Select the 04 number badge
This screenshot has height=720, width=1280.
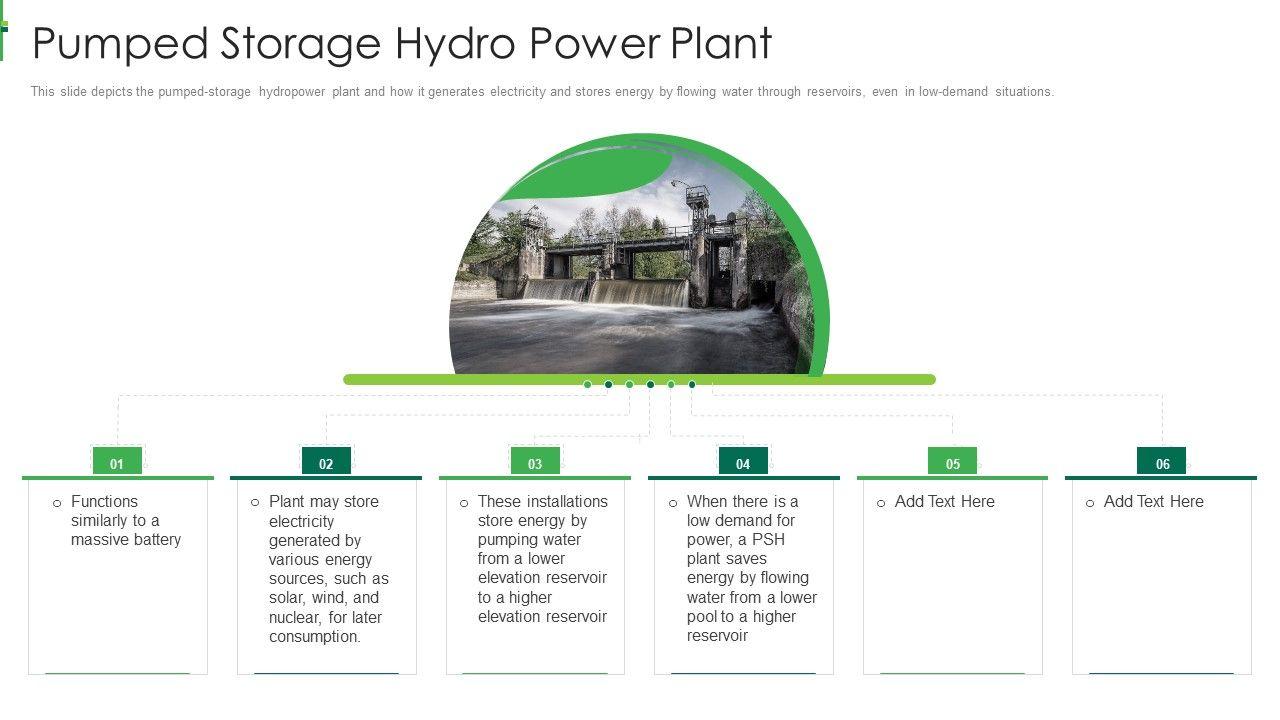point(743,462)
